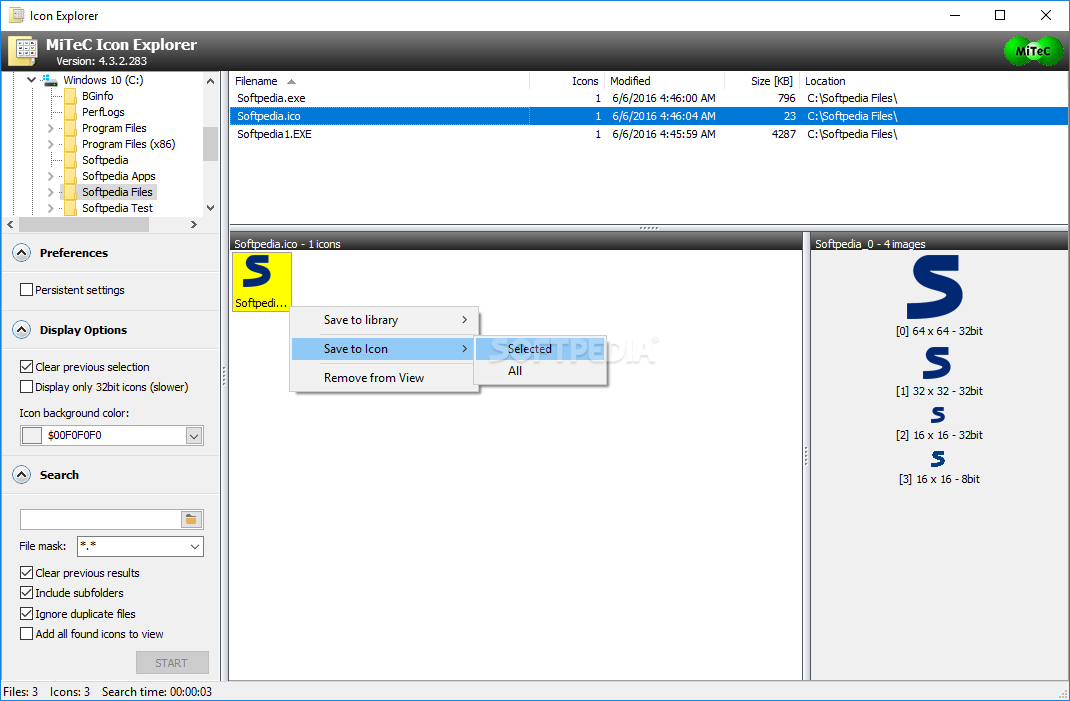Click the START search button
1070x701 pixels.
click(x=172, y=663)
